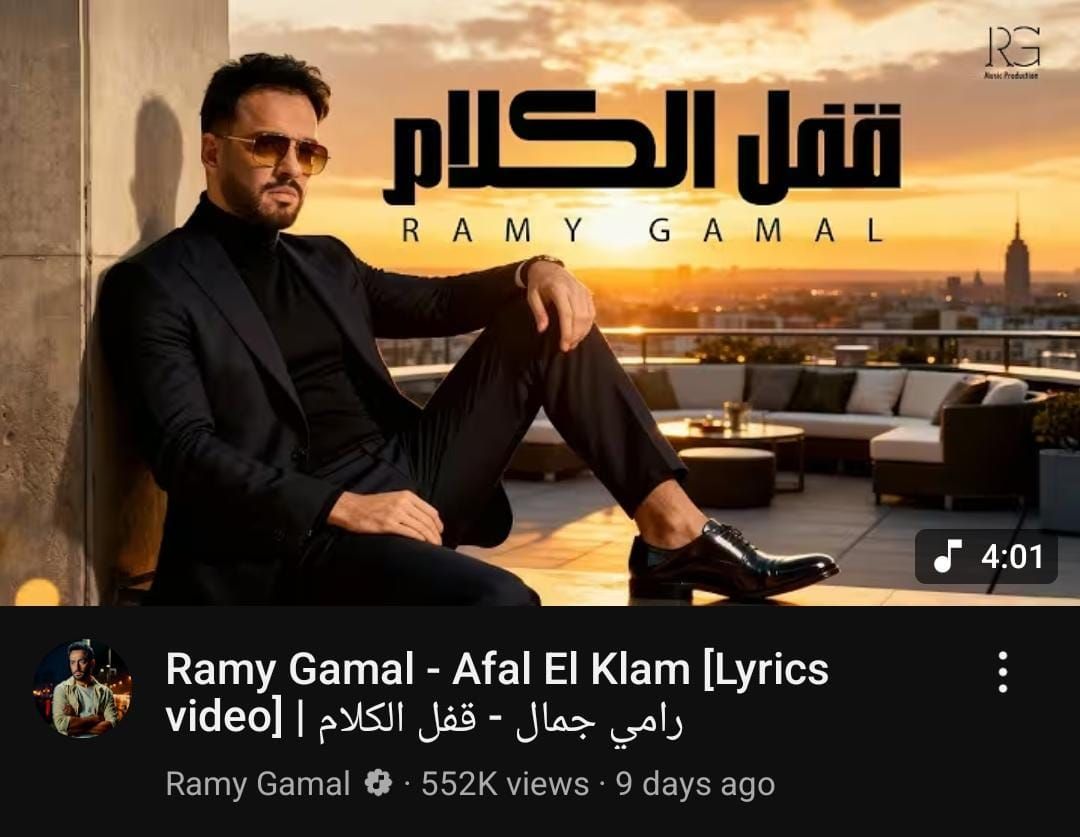Click the man's wristwatch in the thumbnail
Viewport: 1080px width, 837px height.
[541, 267]
